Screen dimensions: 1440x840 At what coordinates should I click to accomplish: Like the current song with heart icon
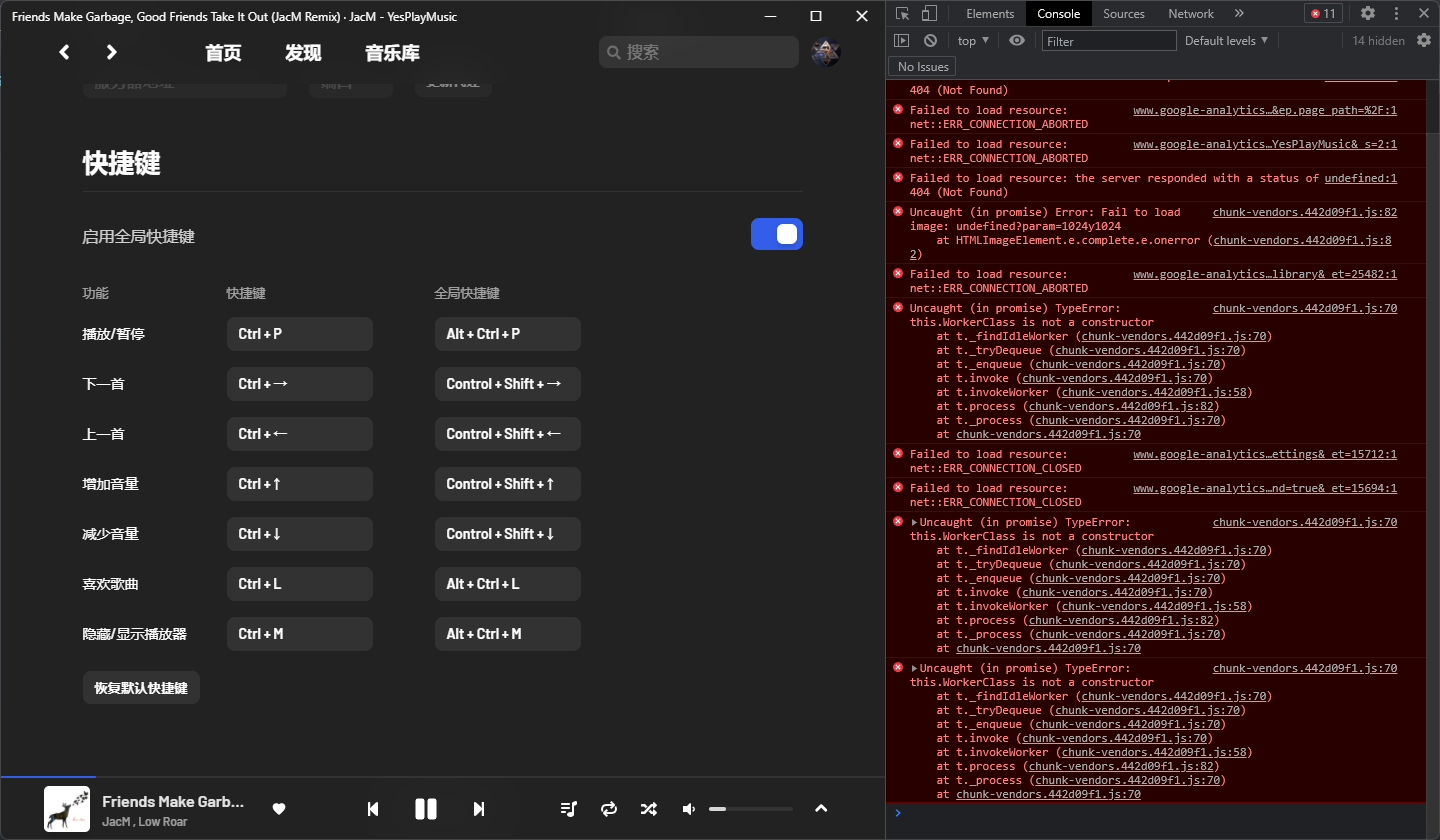point(279,809)
